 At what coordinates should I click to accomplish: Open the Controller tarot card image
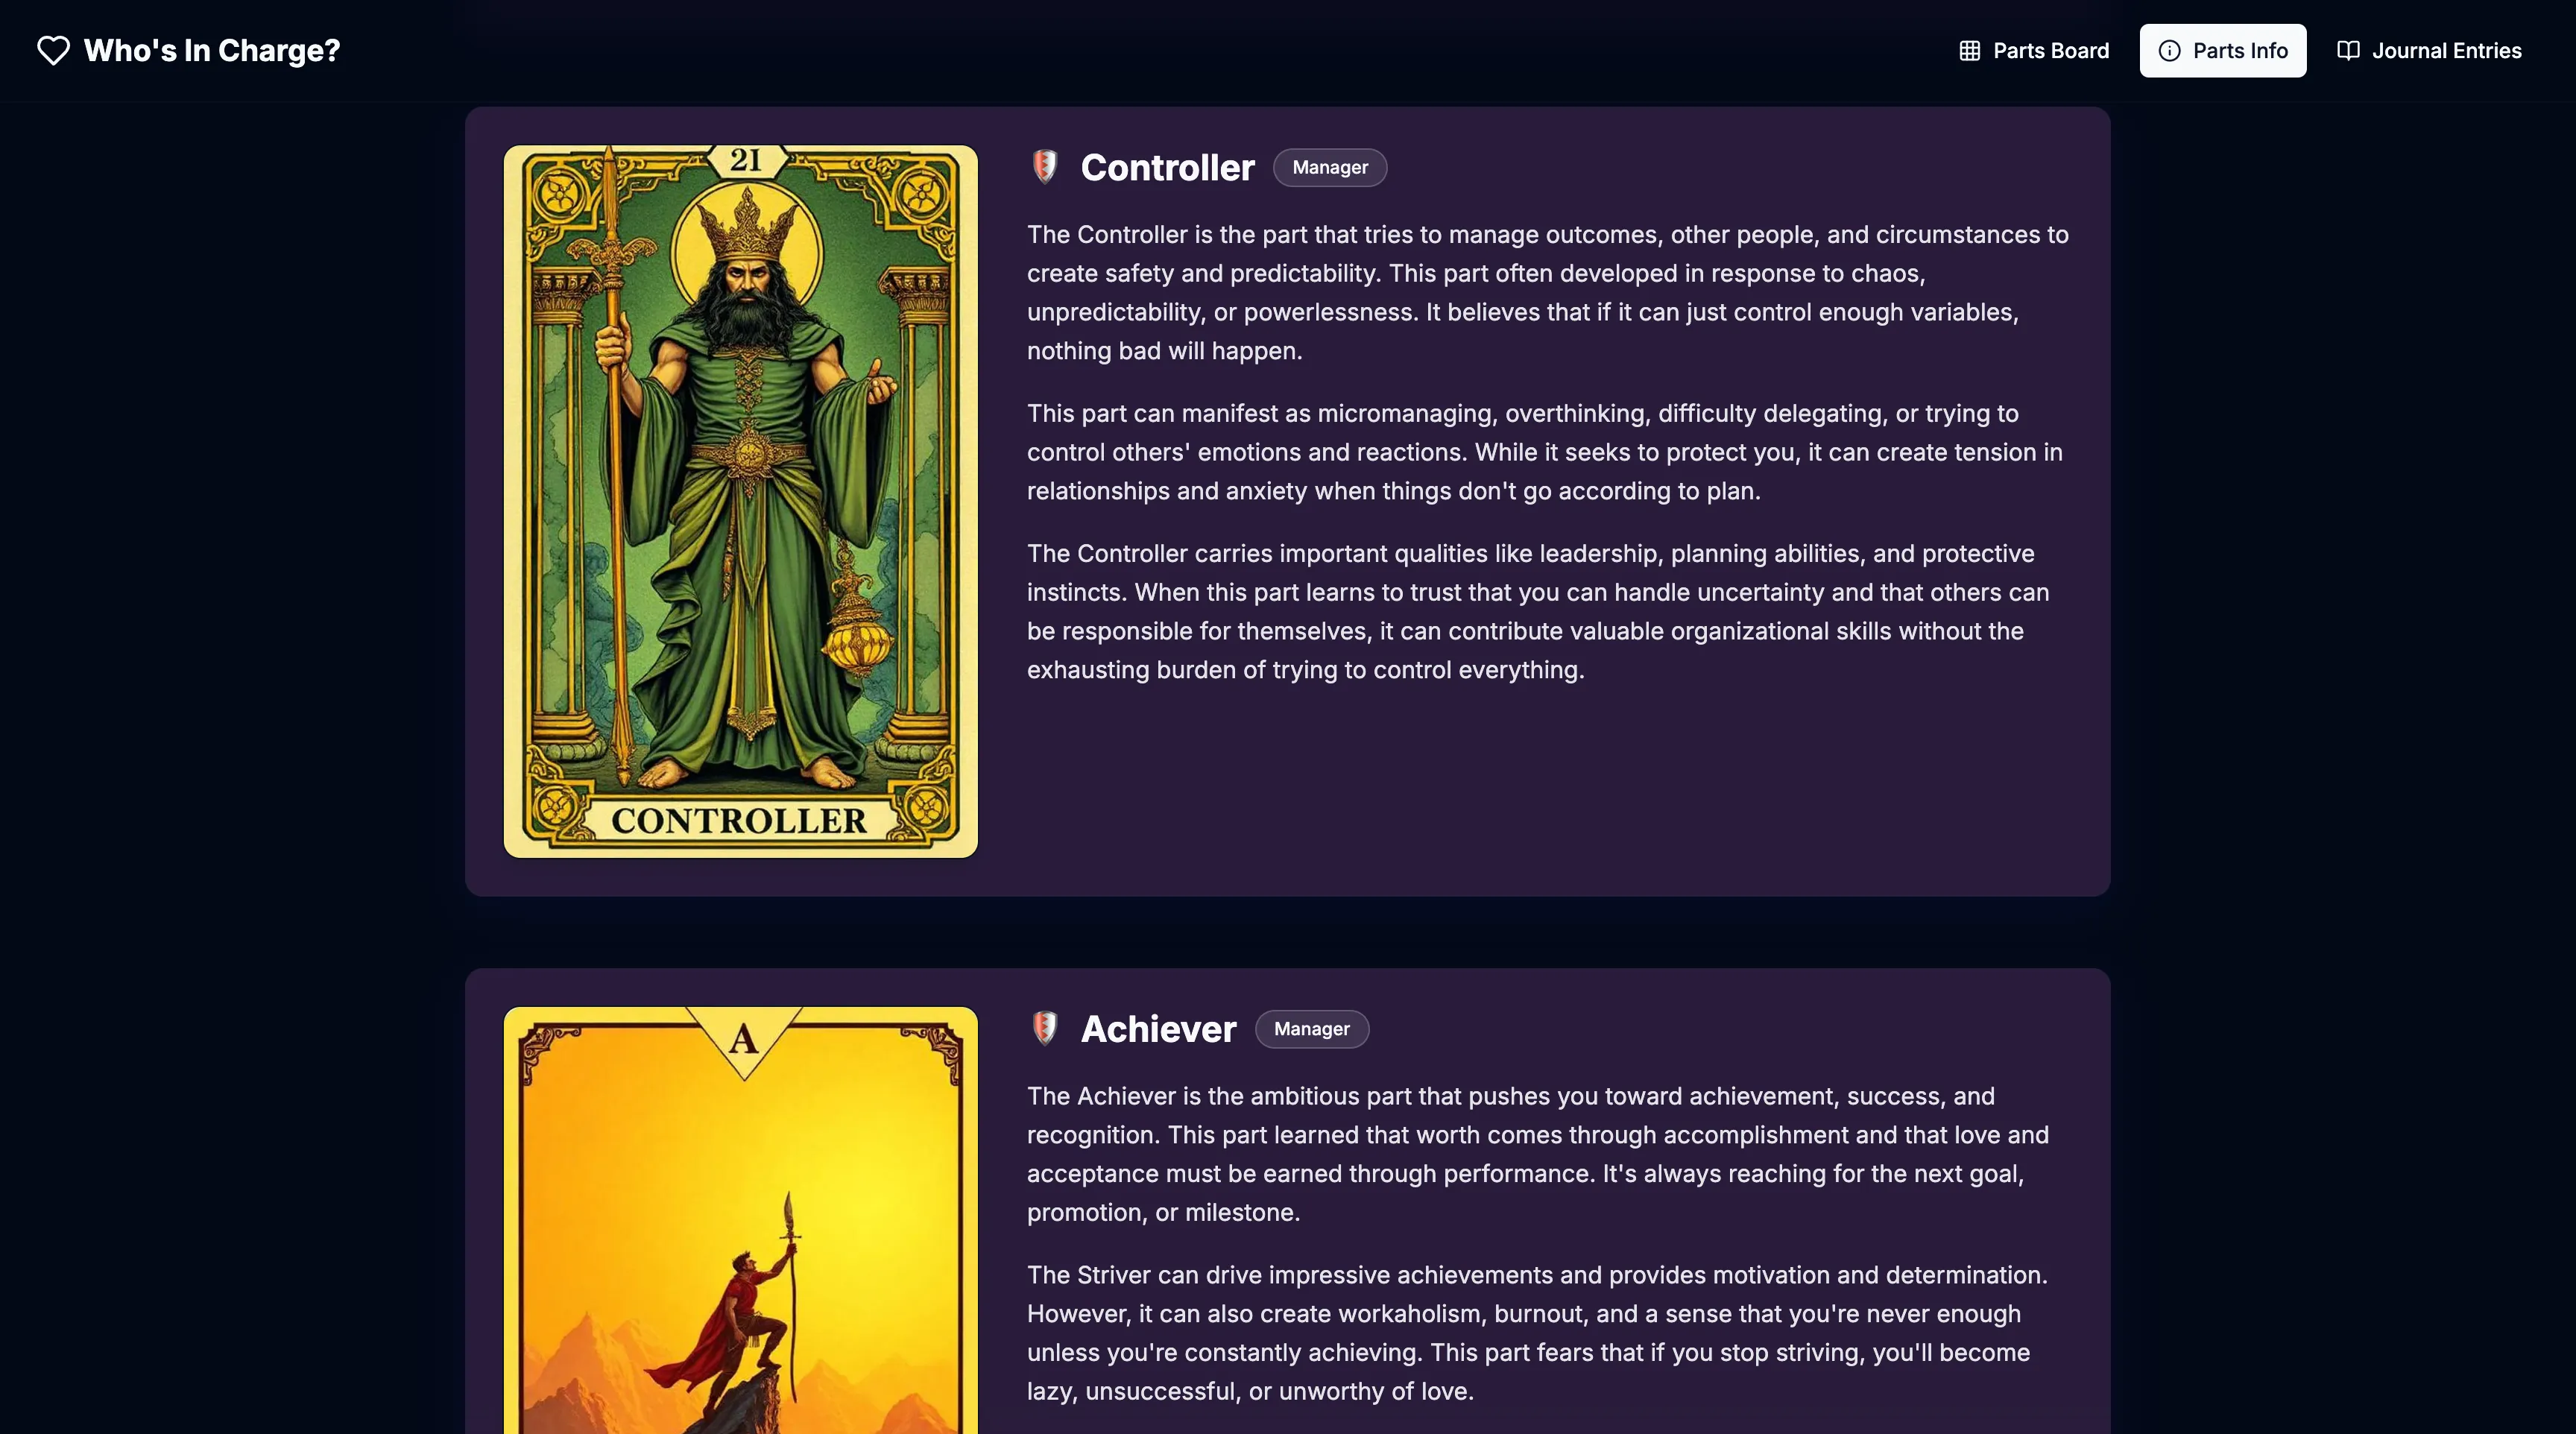[741, 502]
